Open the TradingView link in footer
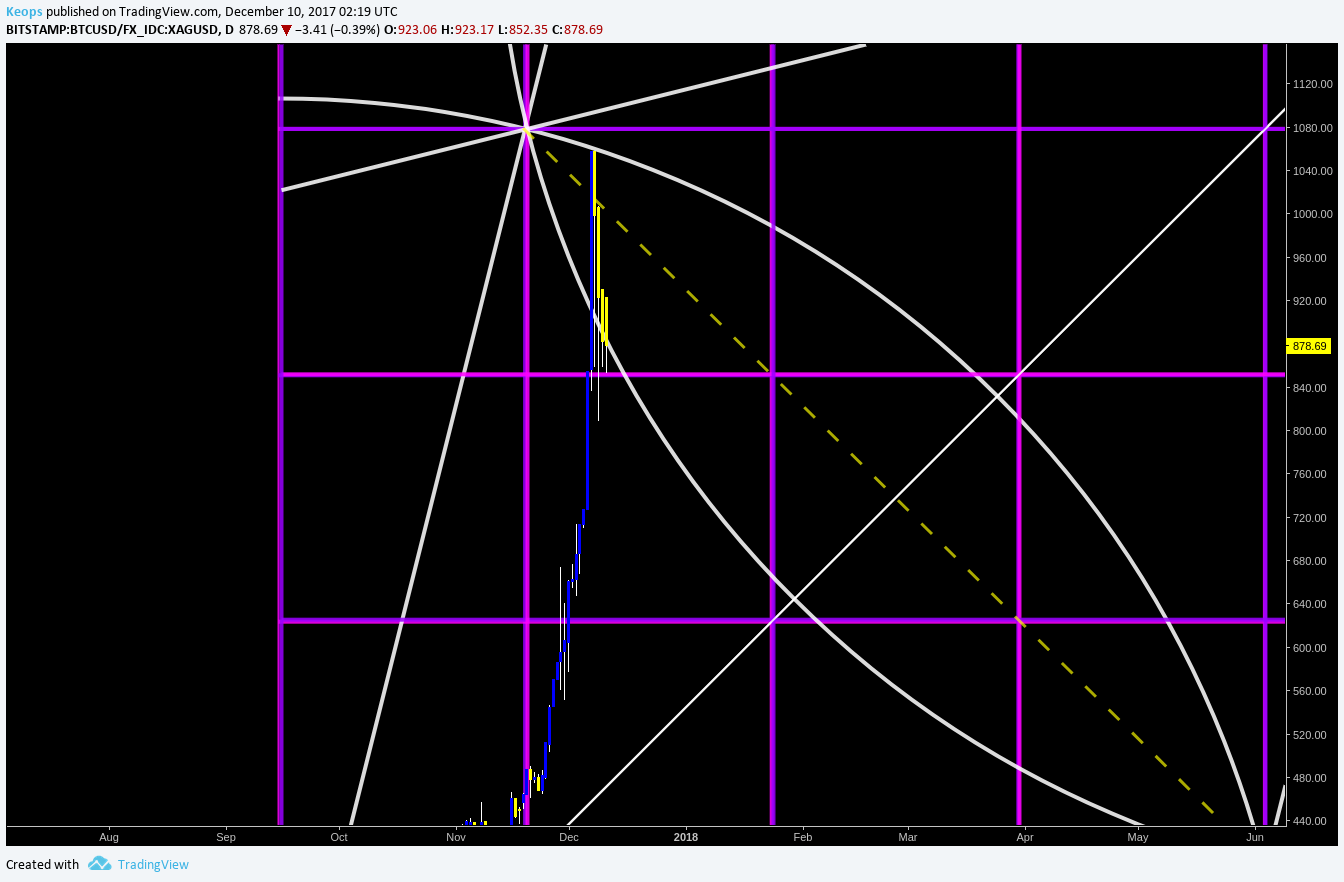Viewport: 1344px width, 882px height. pos(153,864)
